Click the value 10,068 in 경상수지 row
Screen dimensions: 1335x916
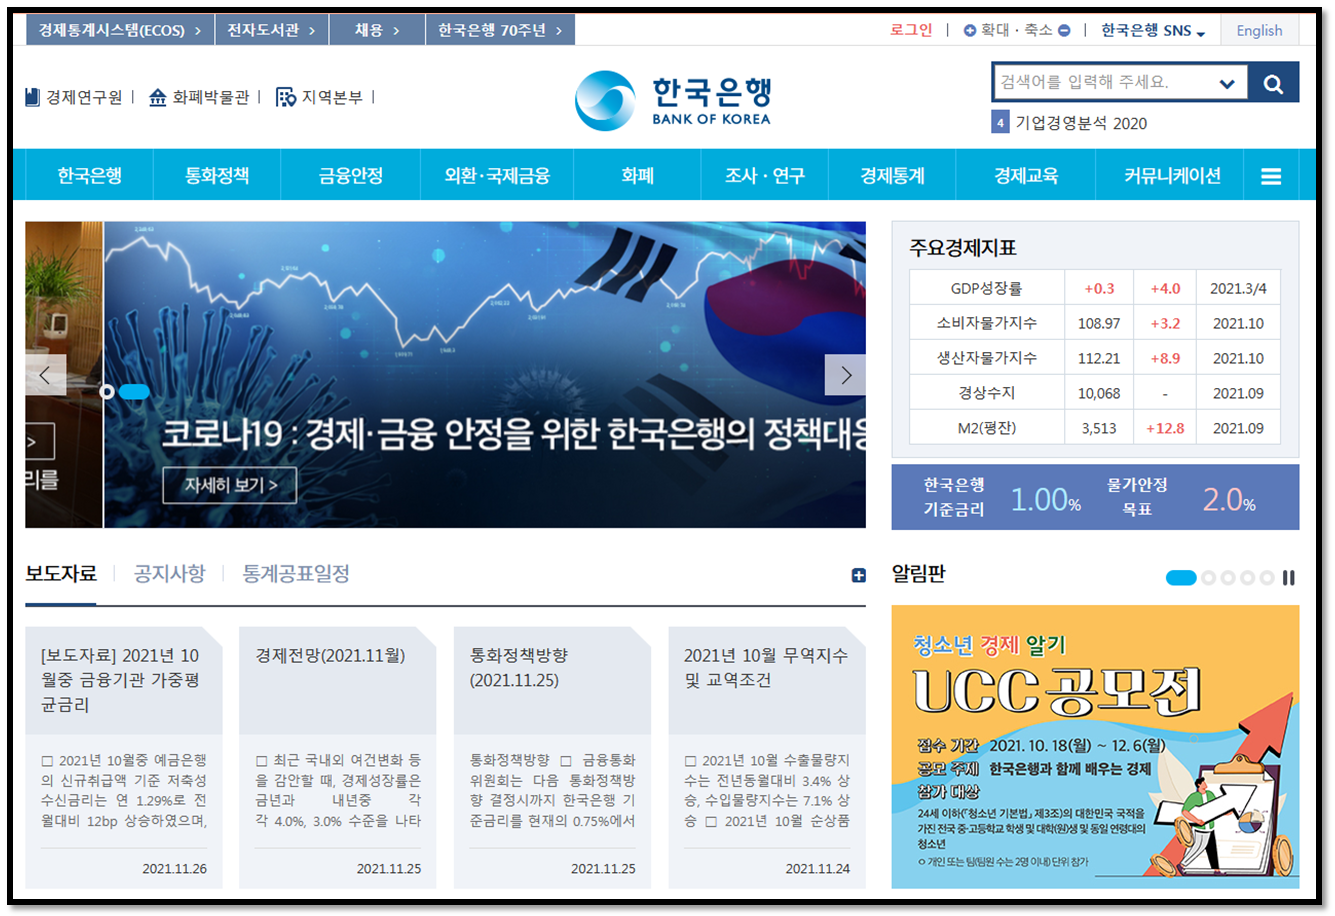1099,393
